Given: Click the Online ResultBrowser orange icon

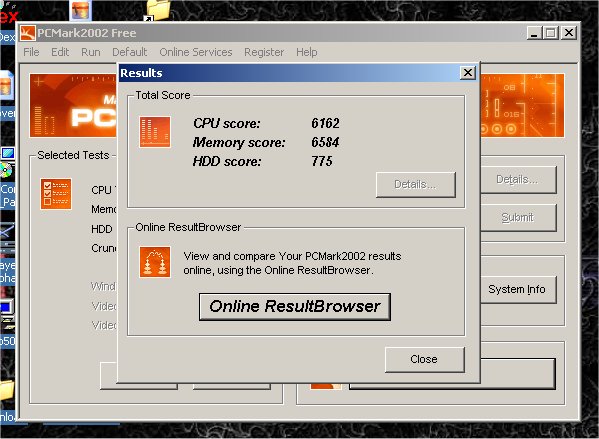Looking at the screenshot, I should [155, 262].
